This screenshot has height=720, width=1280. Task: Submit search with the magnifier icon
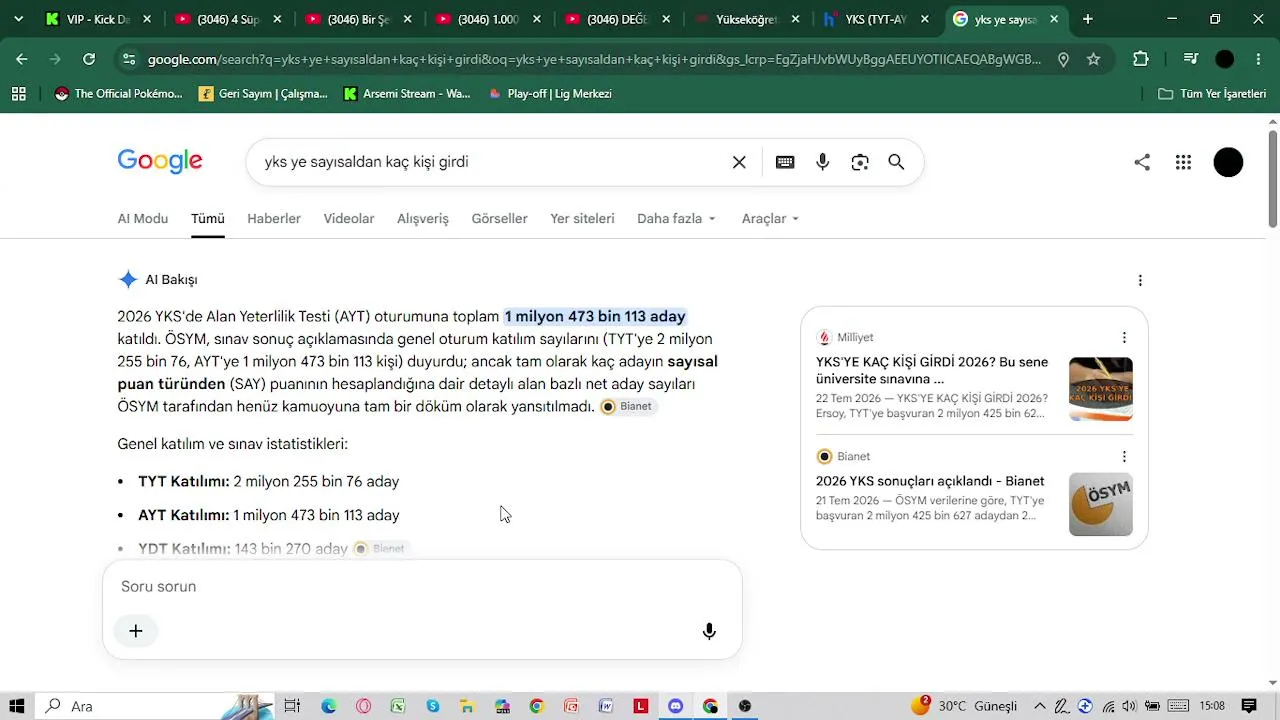(x=896, y=162)
